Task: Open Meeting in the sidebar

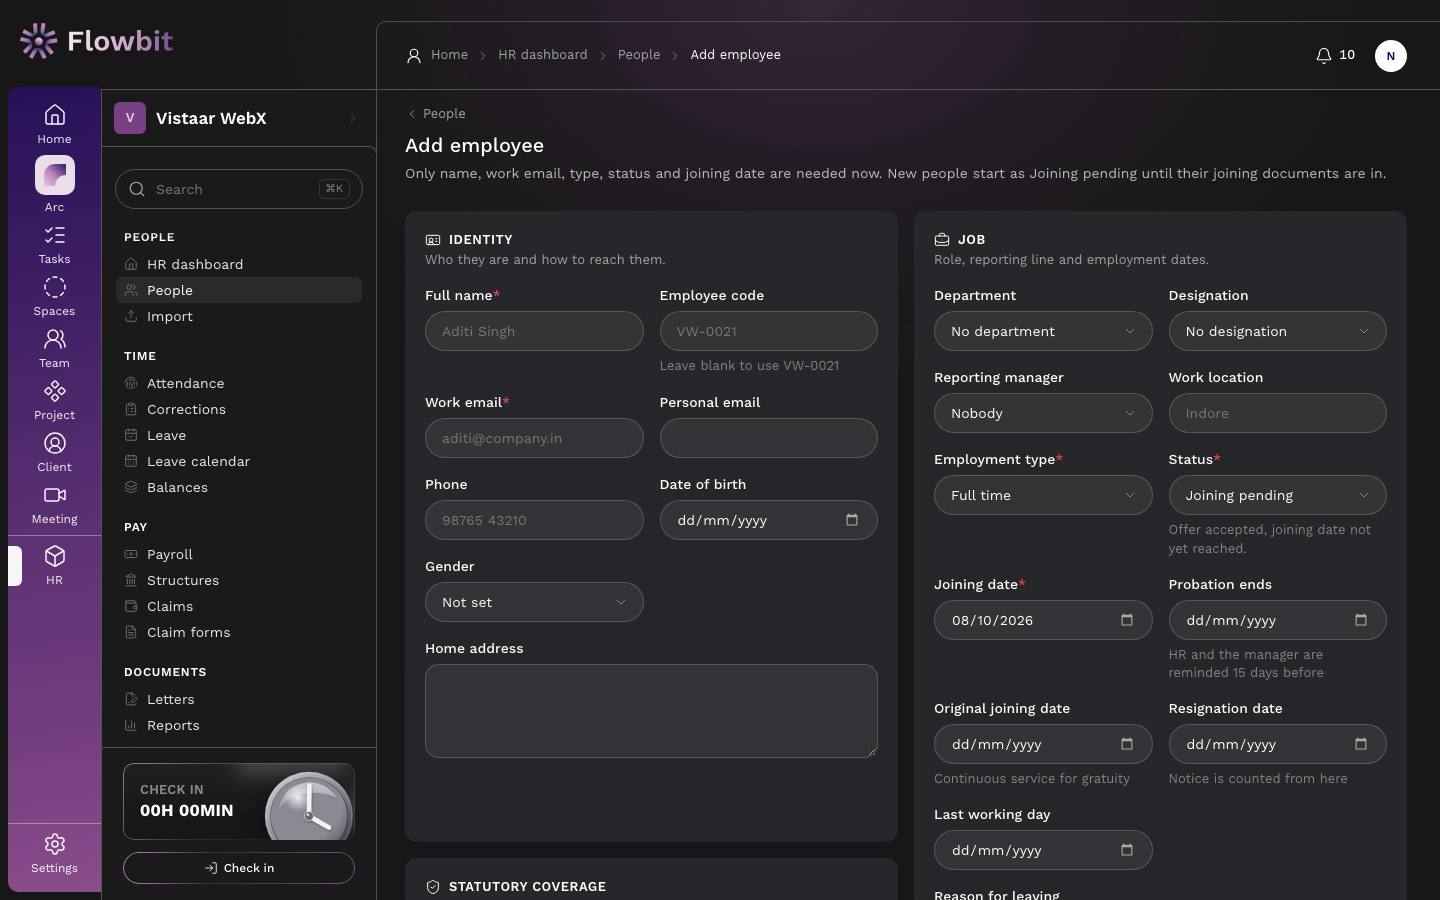Action: [54, 505]
